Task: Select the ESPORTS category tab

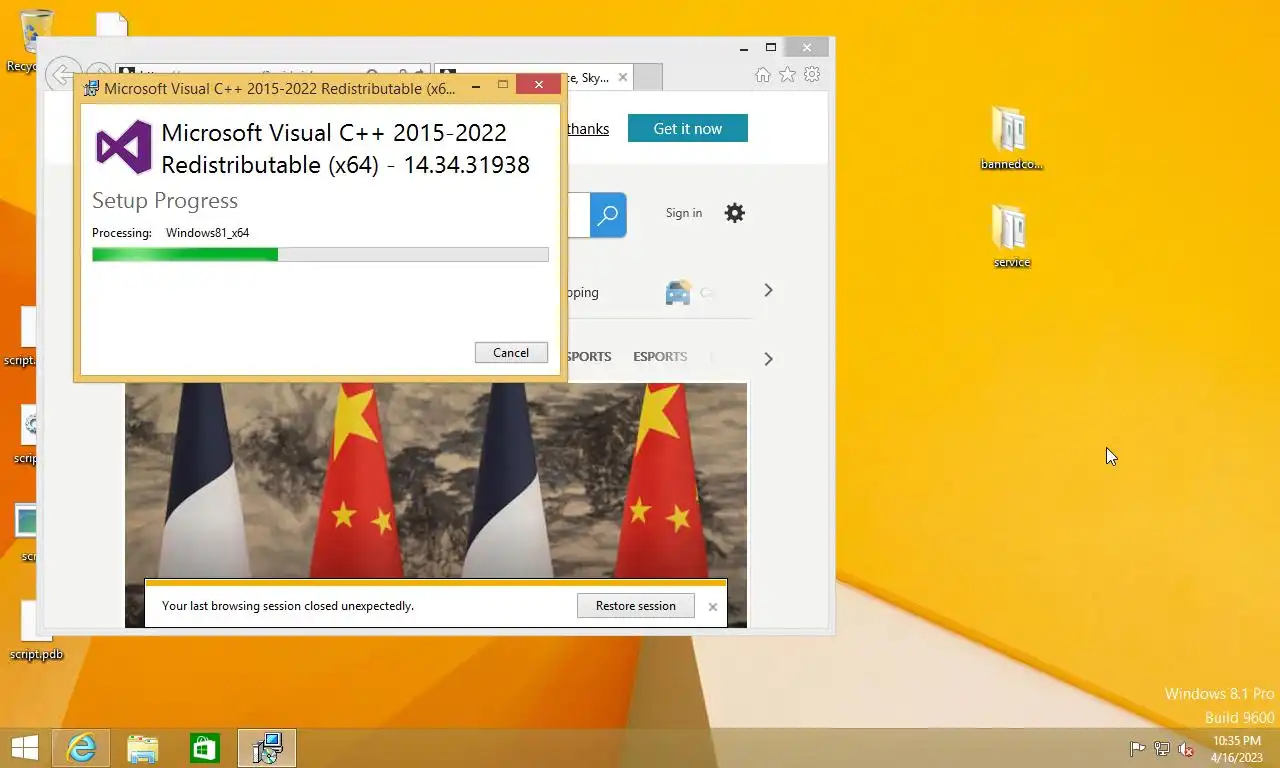Action: pyautogui.click(x=660, y=356)
